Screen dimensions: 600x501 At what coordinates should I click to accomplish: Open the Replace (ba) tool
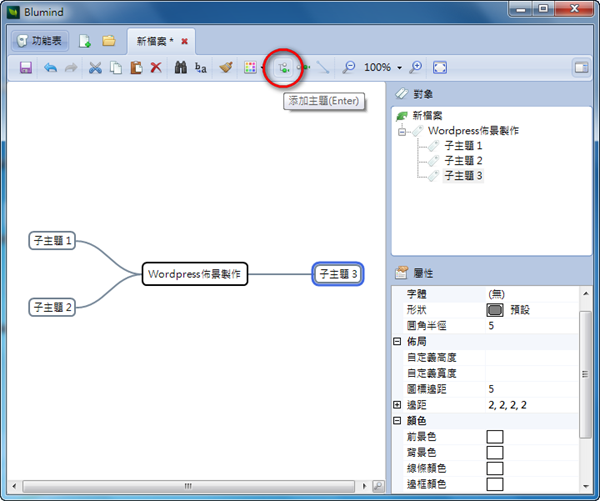pyautogui.click(x=201, y=67)
